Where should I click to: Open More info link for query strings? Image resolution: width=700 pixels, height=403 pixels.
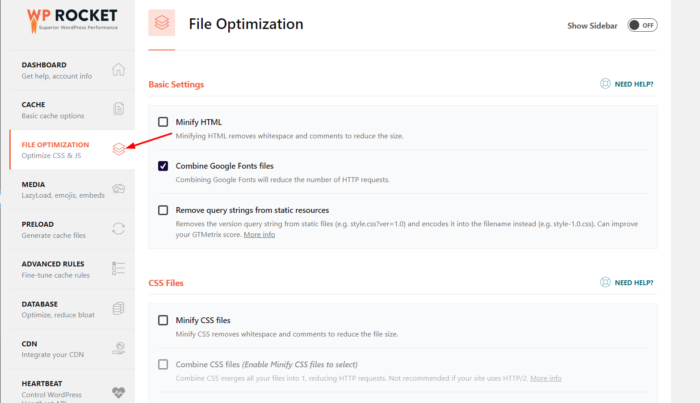pos(259,235)
